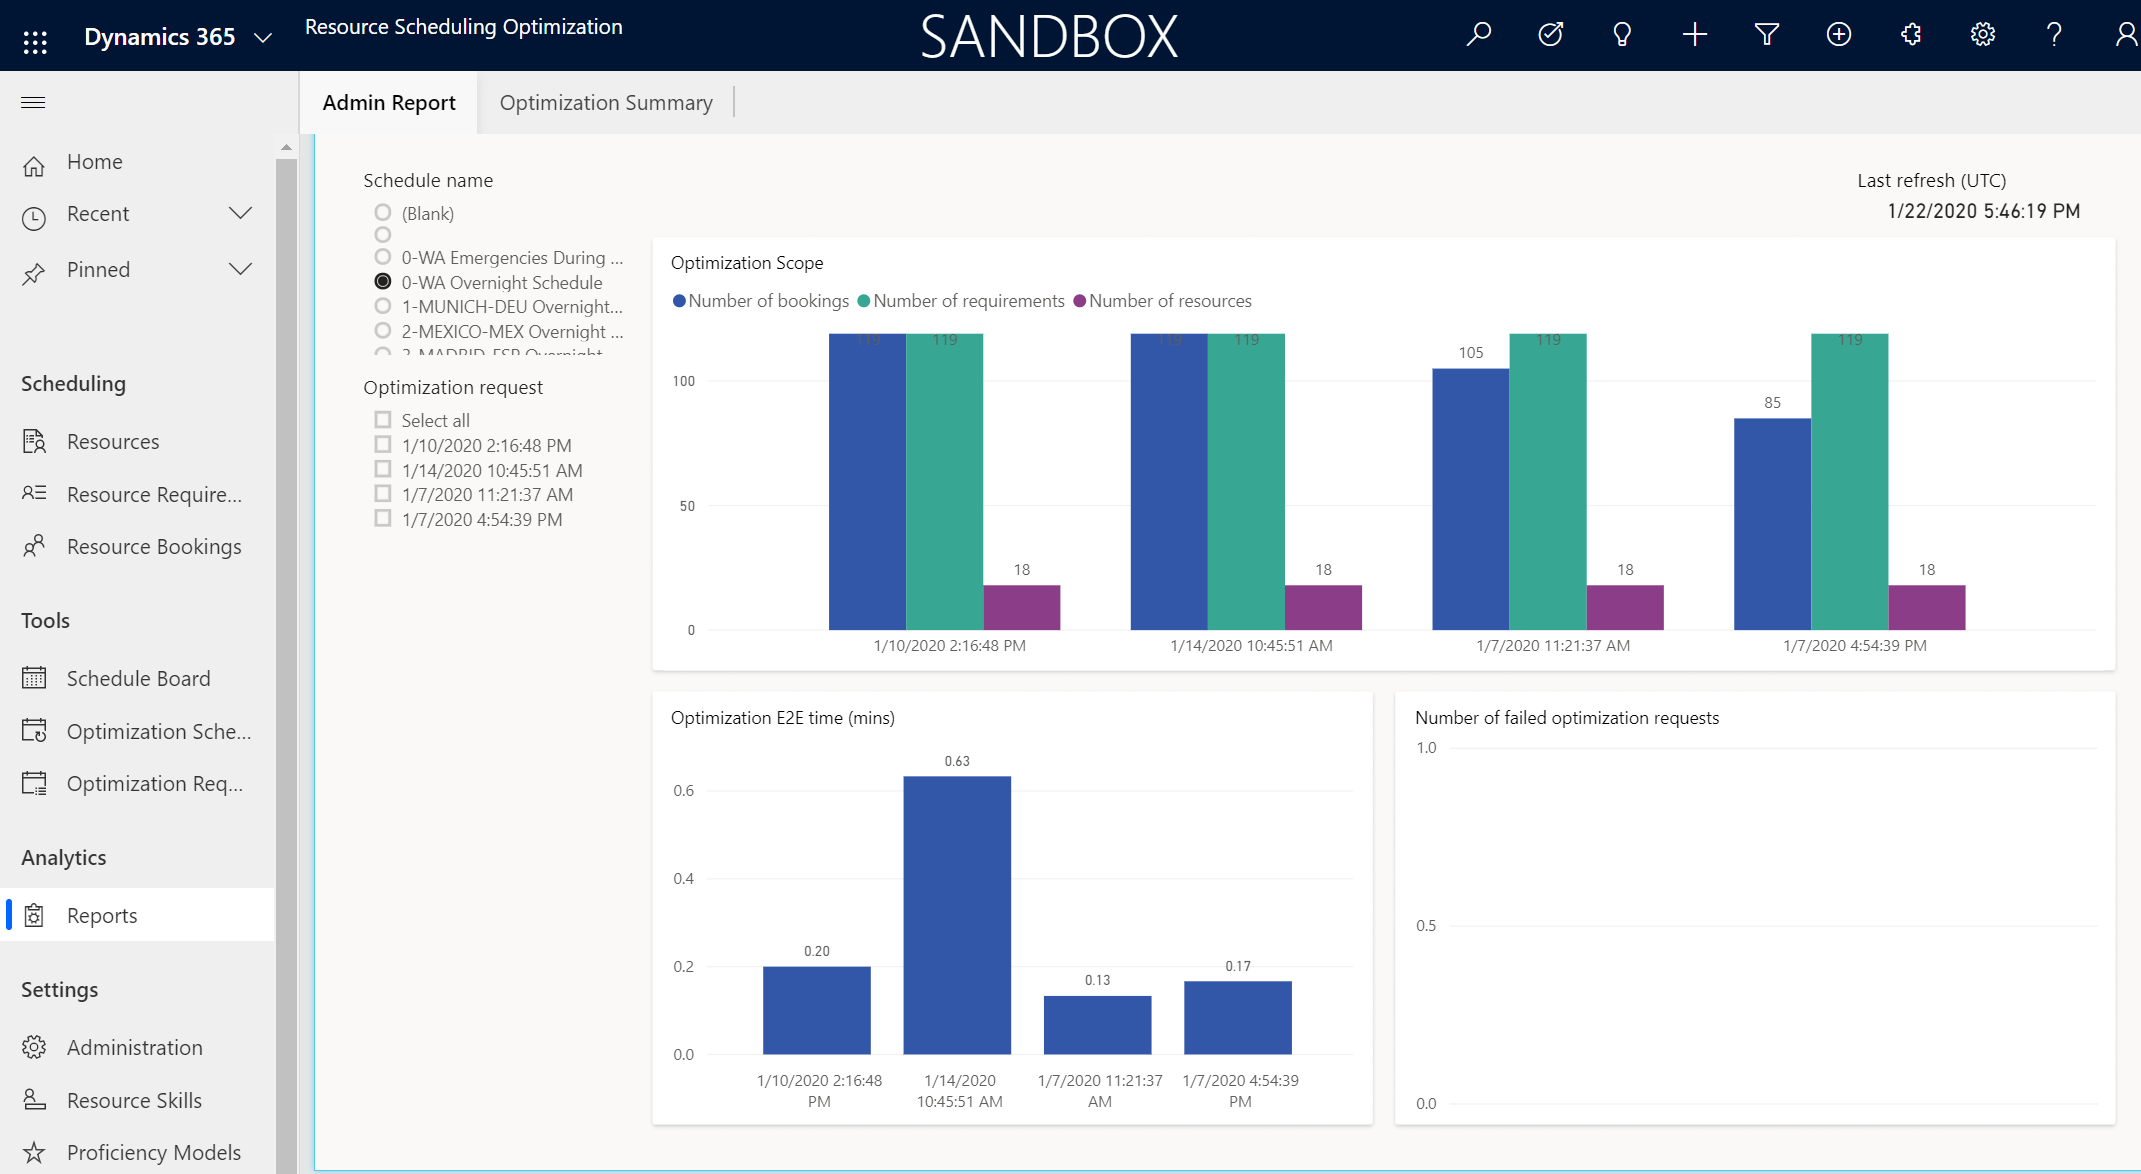Switch to the Optimization Summary tab

[x=607, y=101]
